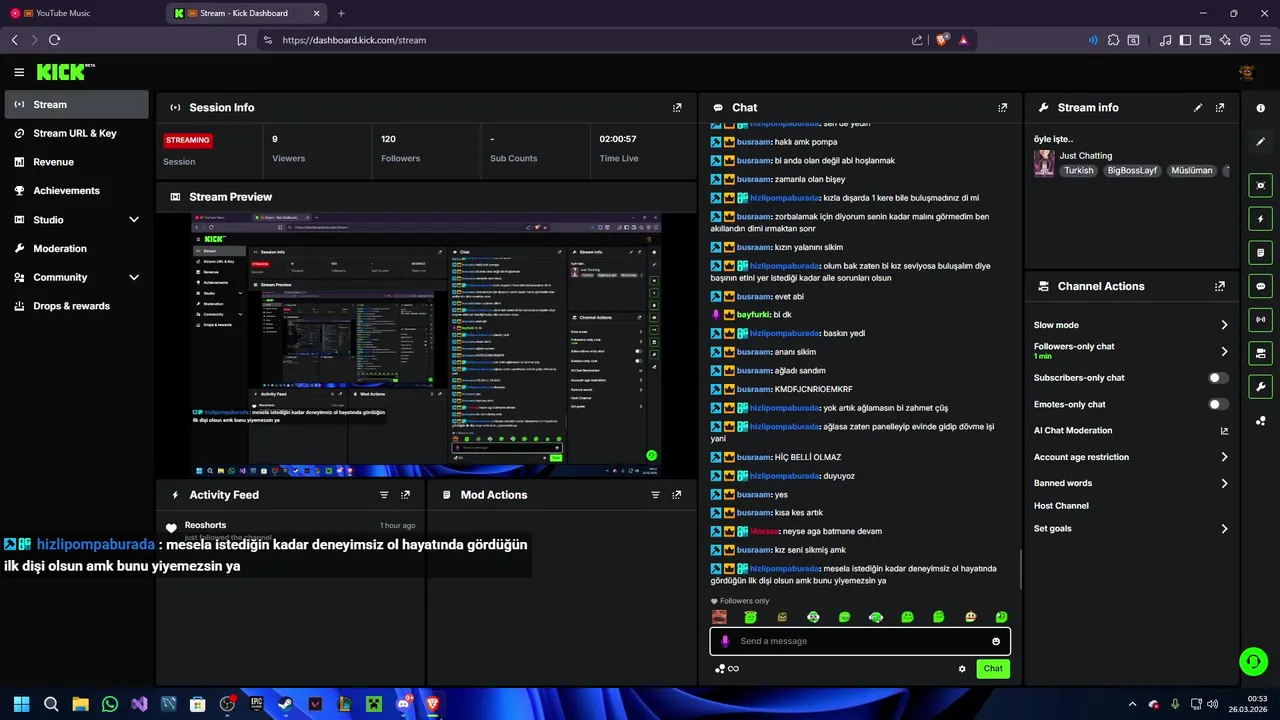The width and height of the screenshot is (1280, 720).
Task: Click the channel points icon below chat input
Action: click(727, 669)
